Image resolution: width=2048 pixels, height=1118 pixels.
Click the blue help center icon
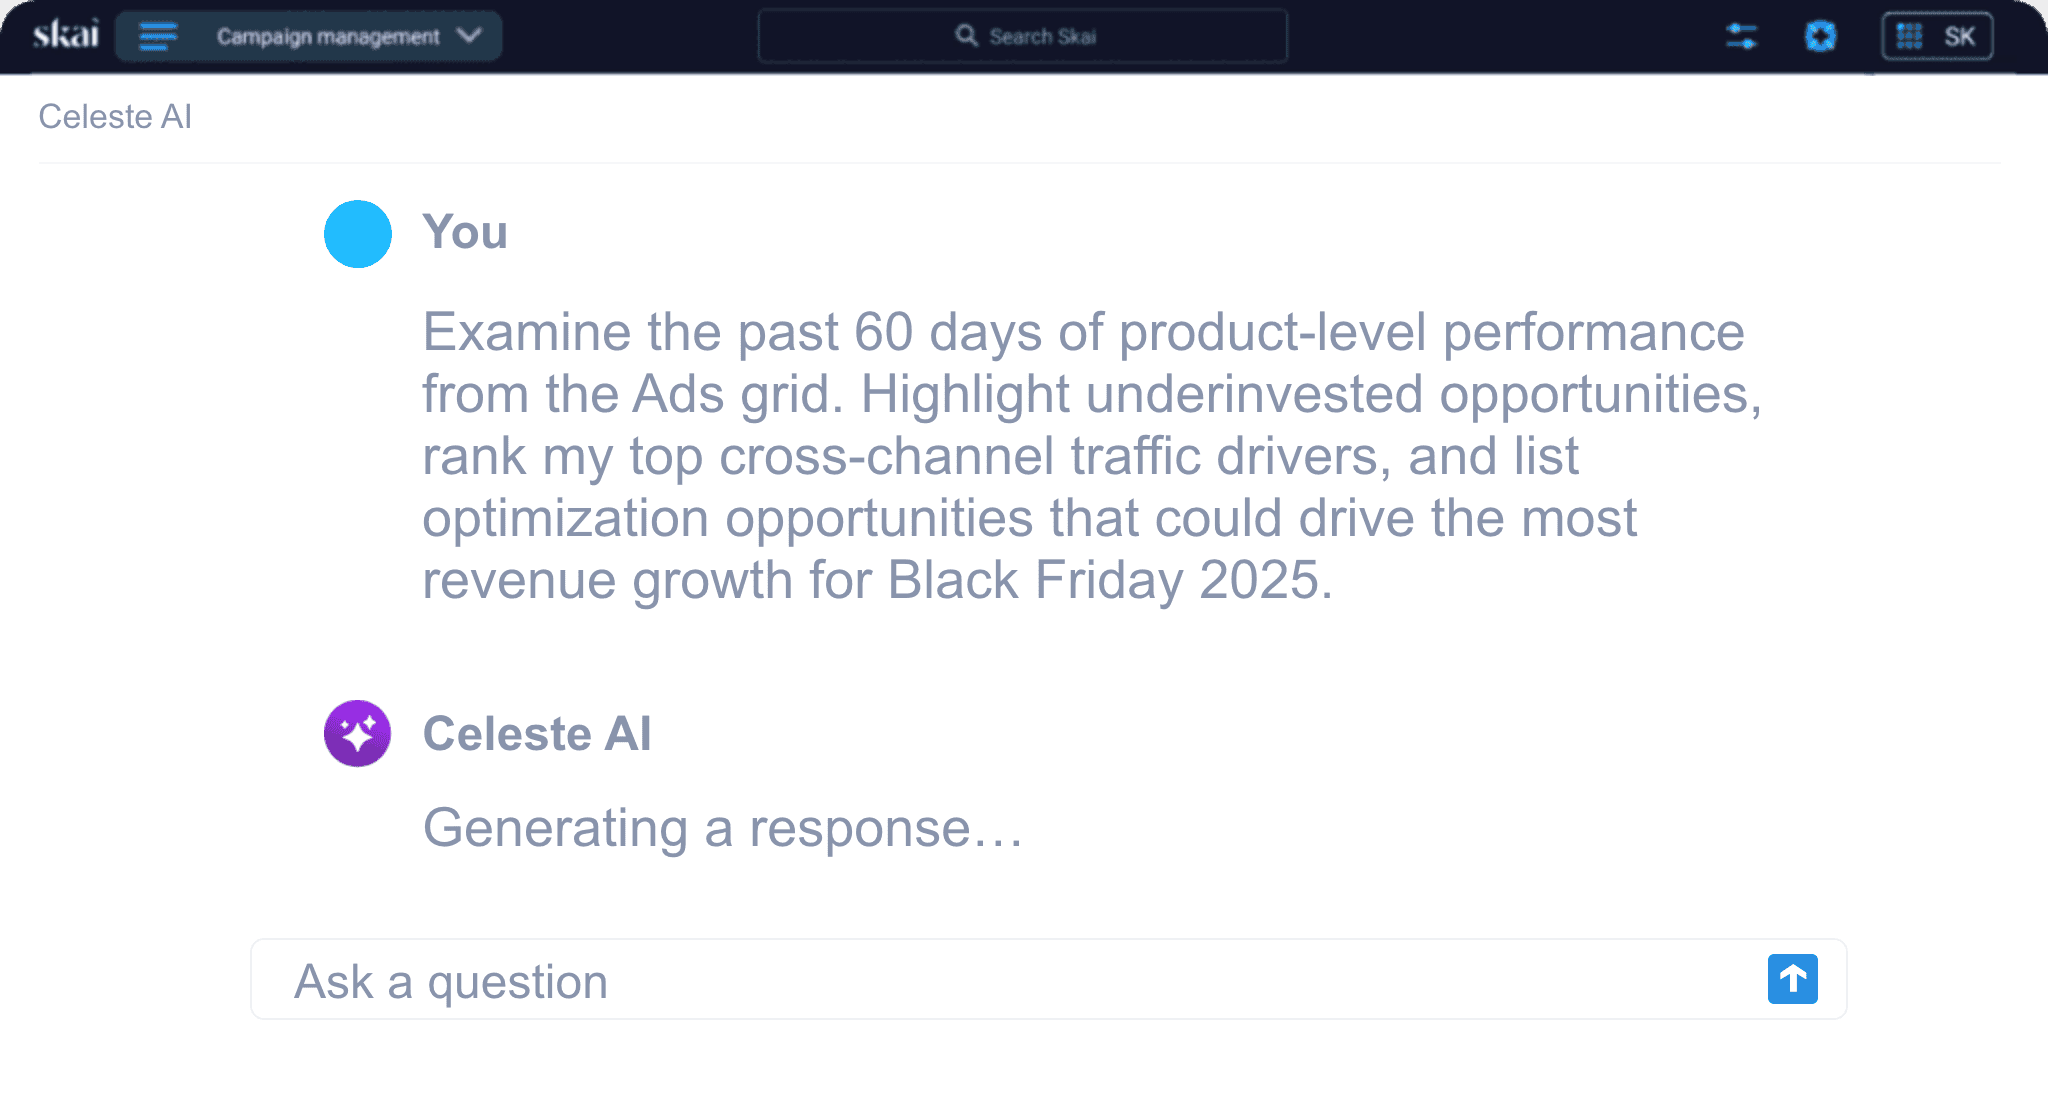[1822, 36]
